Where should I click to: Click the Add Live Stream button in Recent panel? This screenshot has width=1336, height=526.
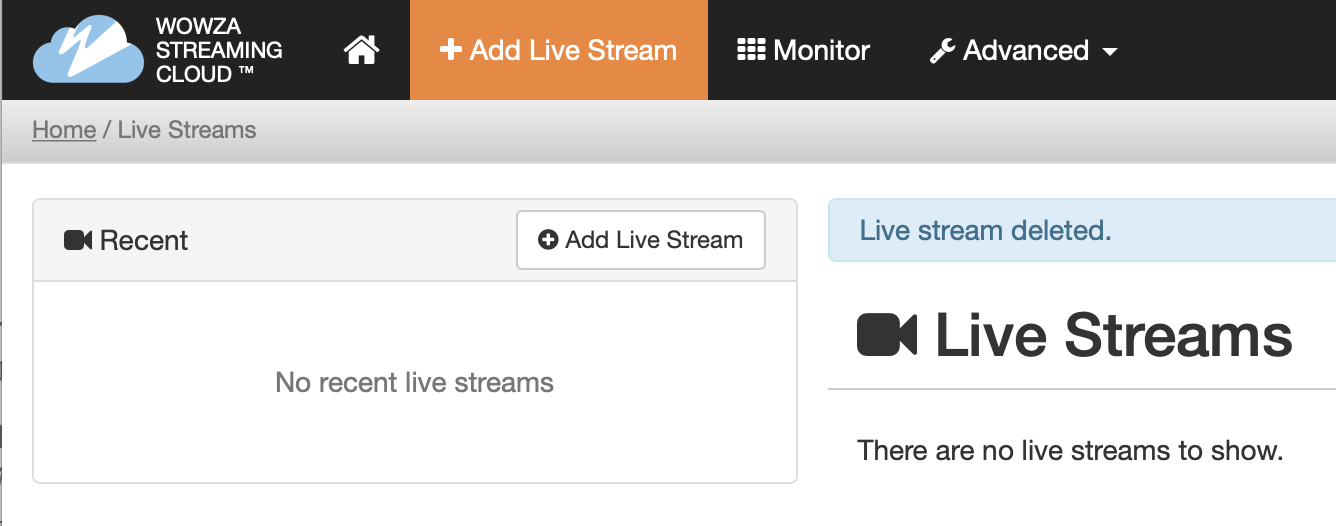click(641, 240)
